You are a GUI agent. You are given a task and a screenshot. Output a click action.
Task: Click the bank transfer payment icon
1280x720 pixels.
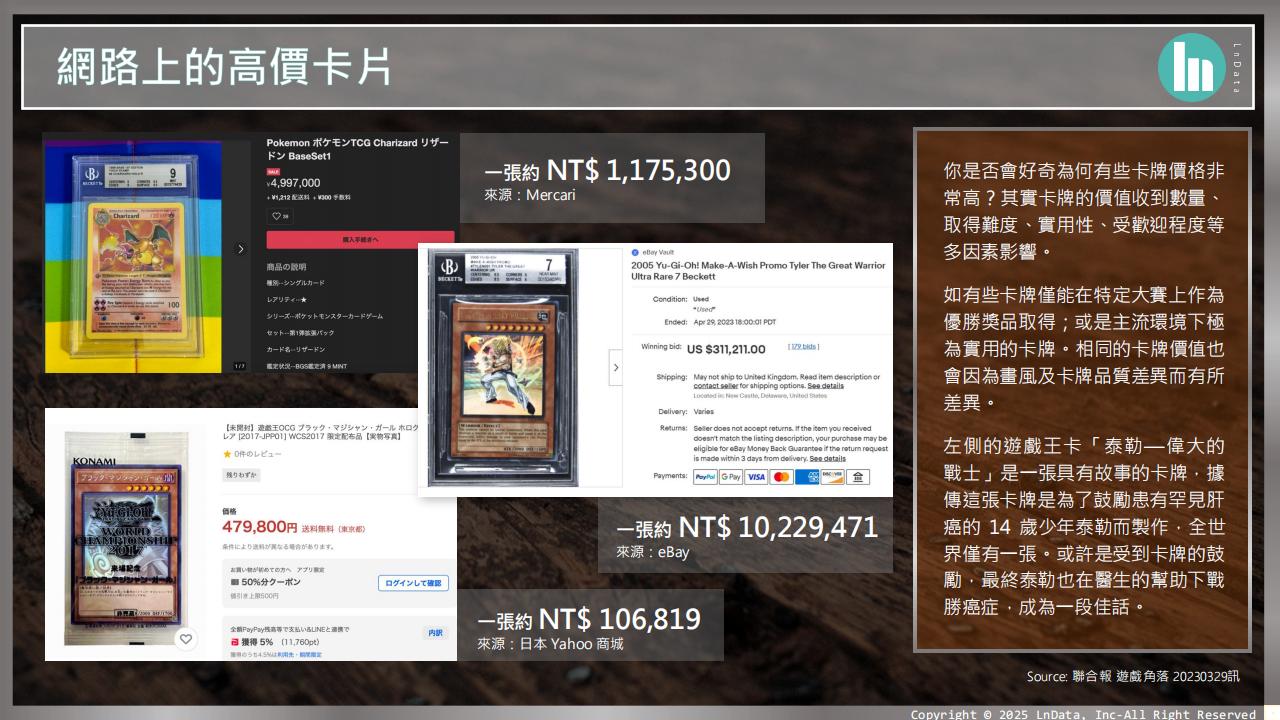858,477
